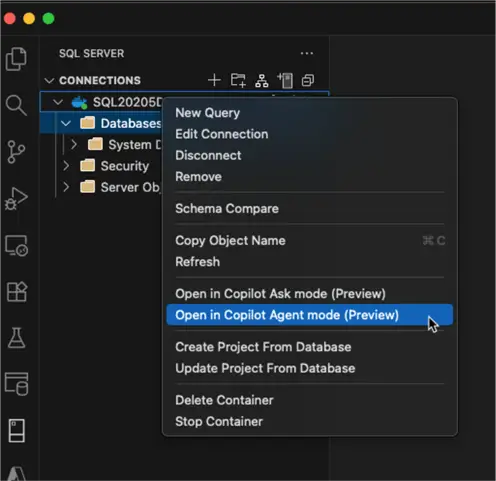Choose Edit Connection
The height and width of the screenshot is (481, 496).
tap(310, 134)
